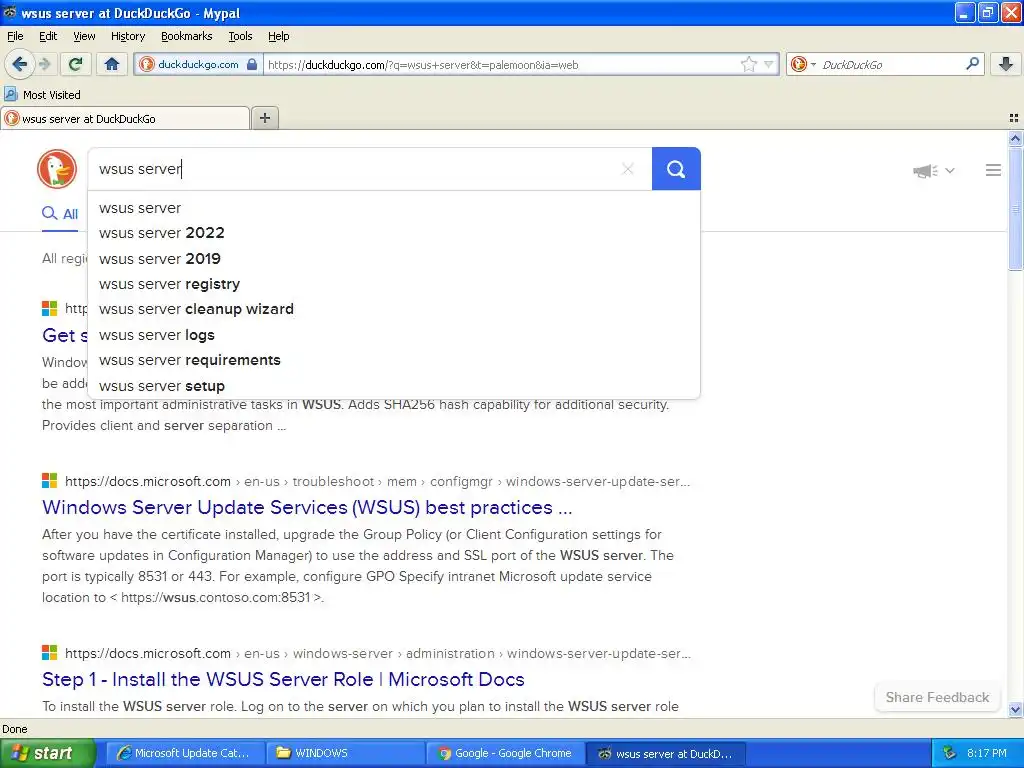Open the Help menu

(278, 36)
